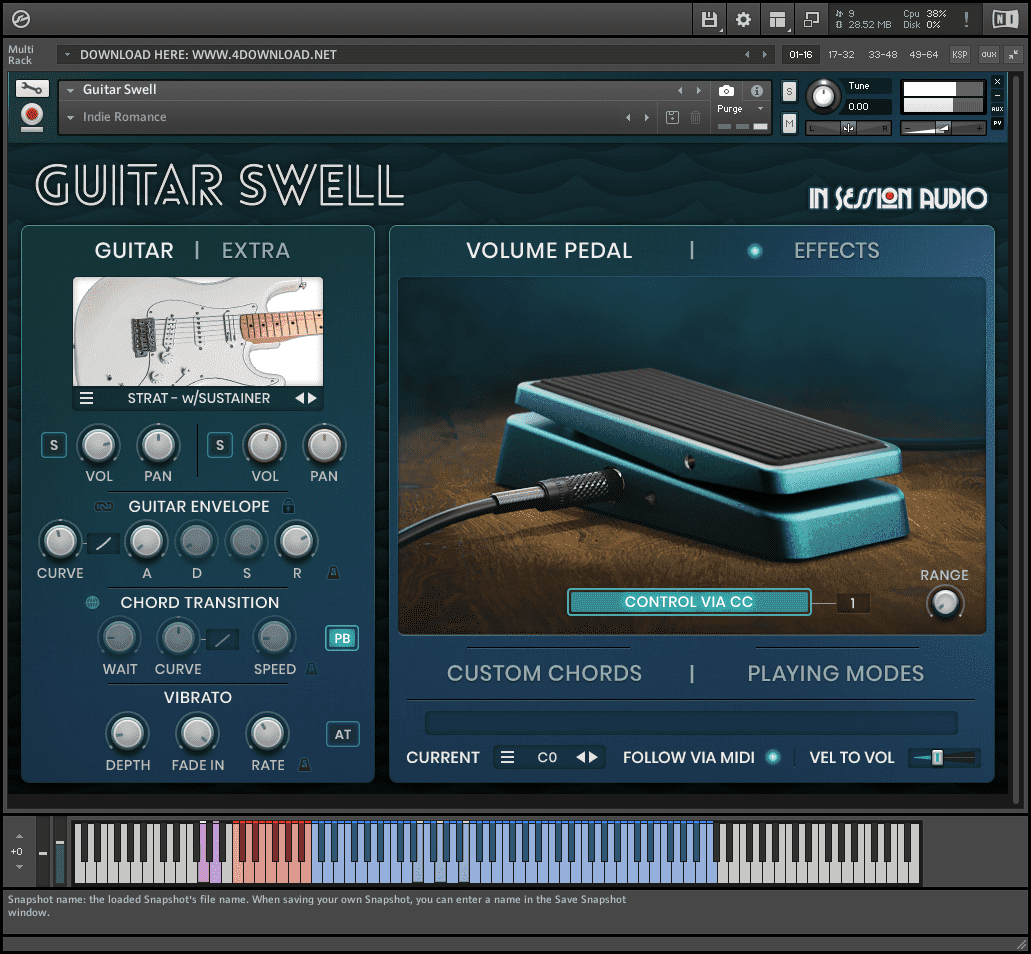Image resolution: width=1031 pixels, height=954 pixels.
Task: Toggle the Guitar Envelope lock icon
Action: (288, 506)
